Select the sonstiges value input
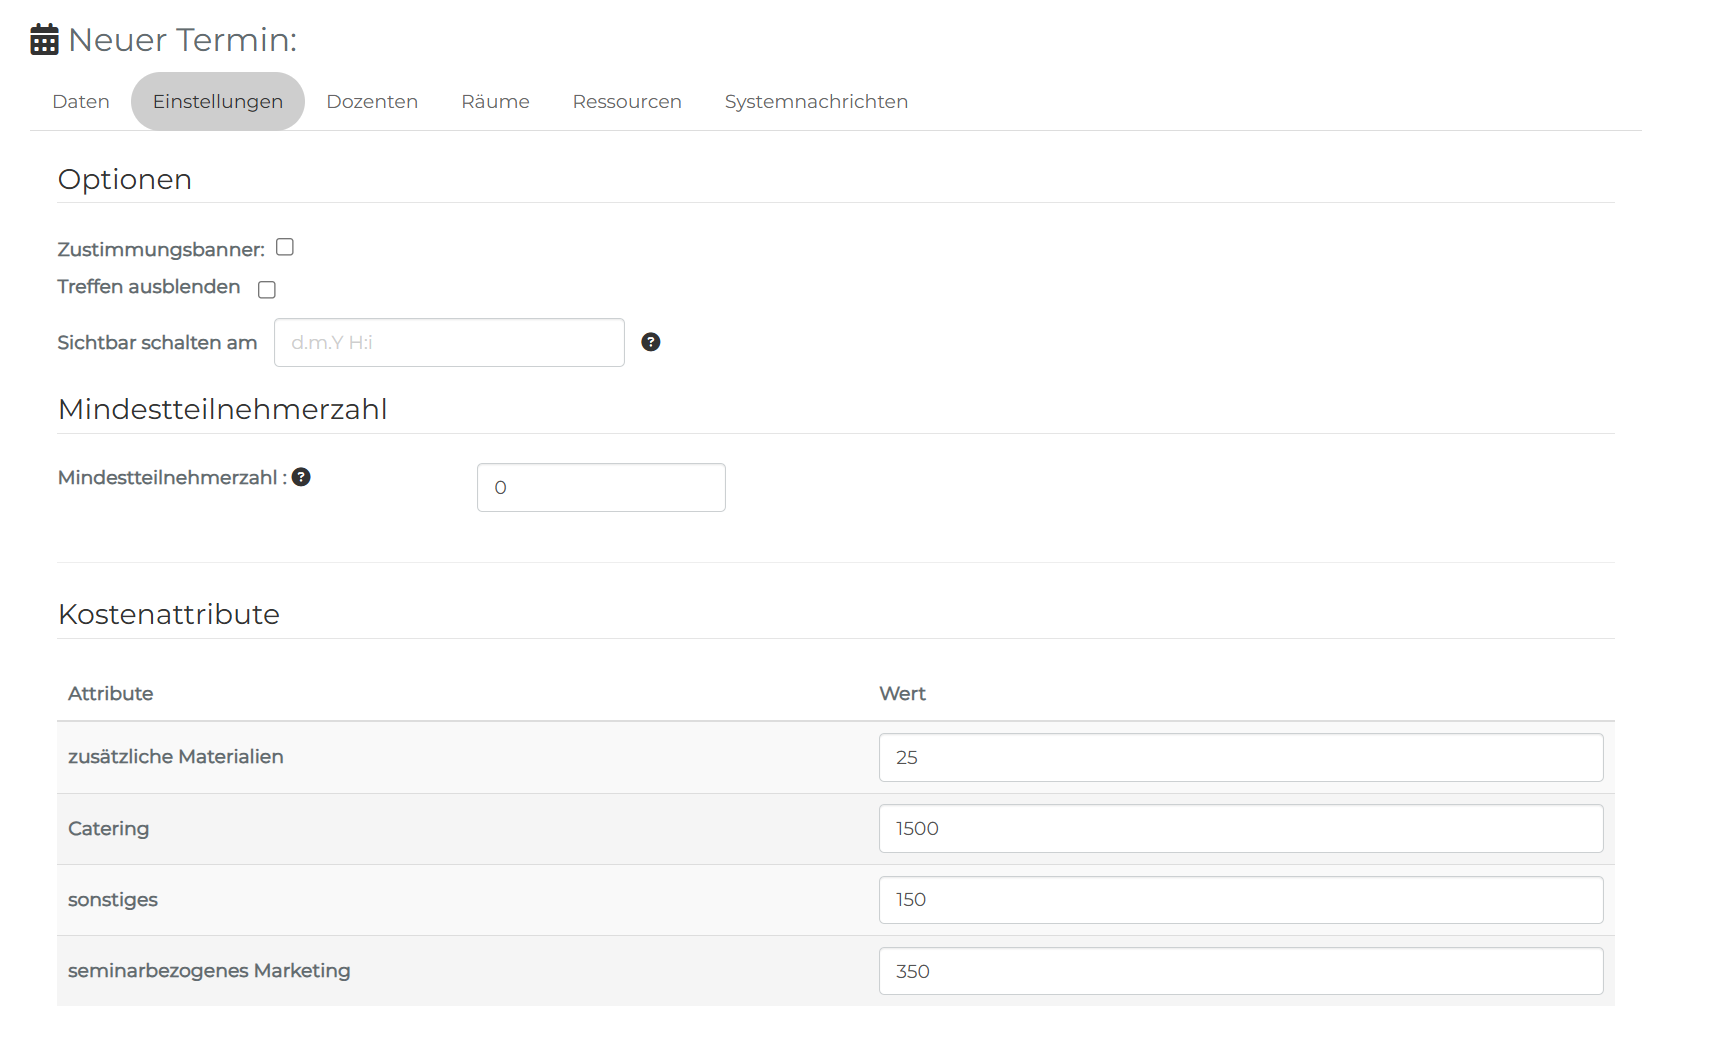The image size is (1725, 1049). pyautogui.click(x=1241, y=900)
